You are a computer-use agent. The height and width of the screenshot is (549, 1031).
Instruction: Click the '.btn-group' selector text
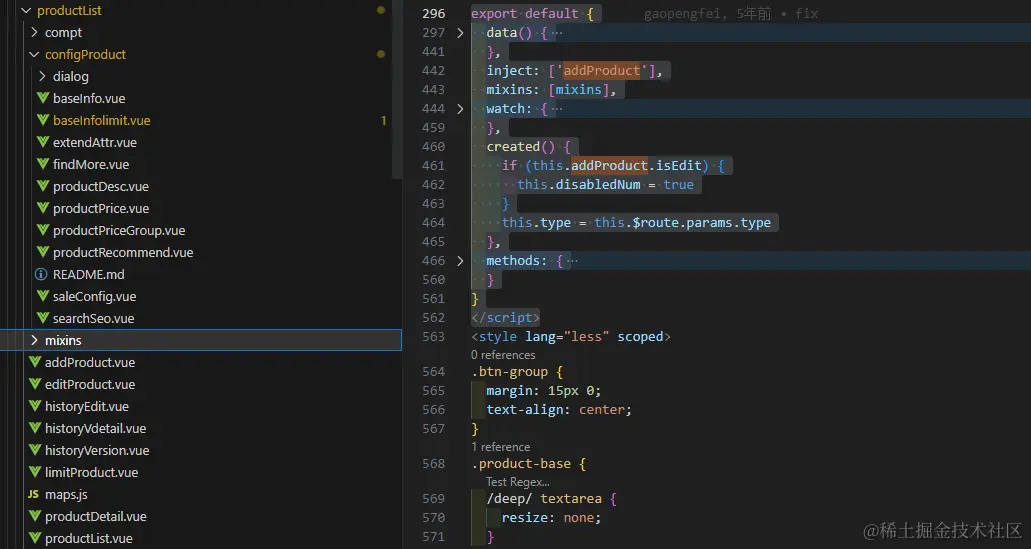point(509,371)
